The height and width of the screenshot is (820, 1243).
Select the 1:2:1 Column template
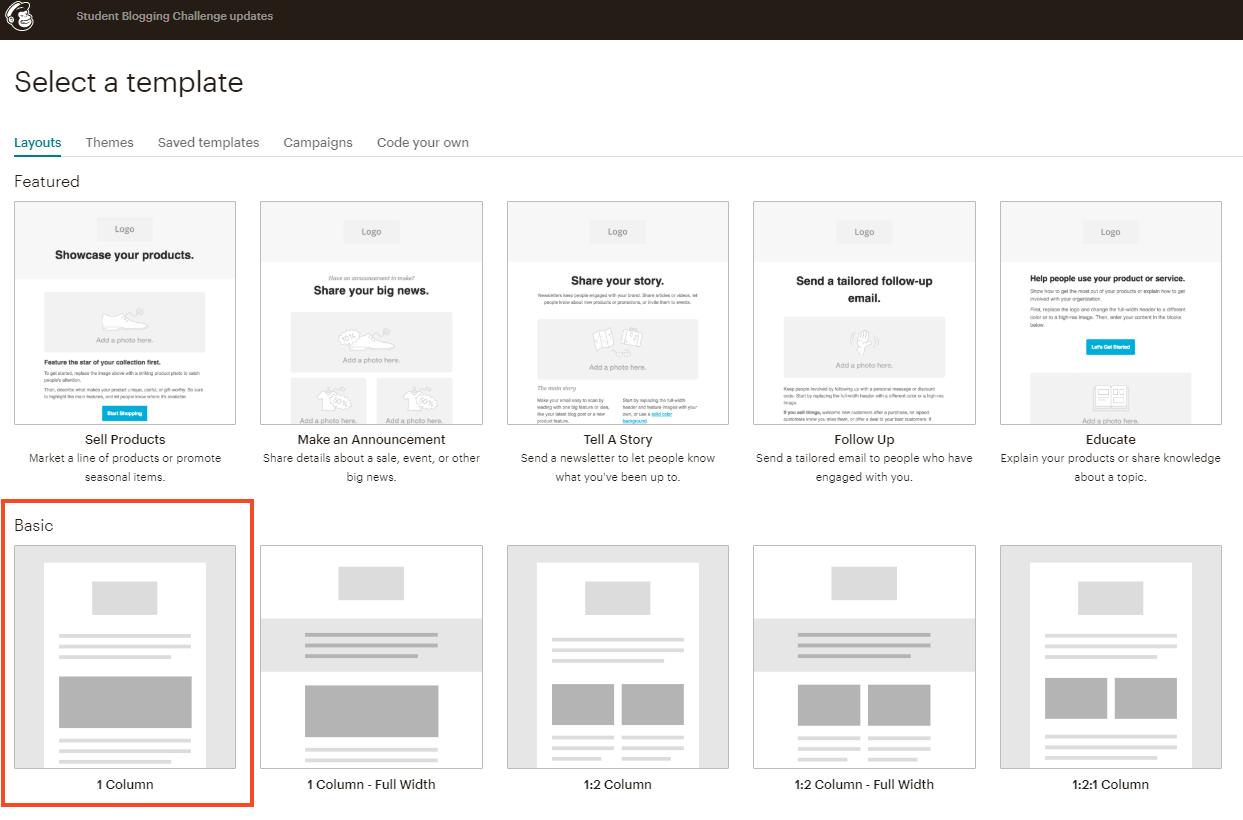[x=1110, y=657]
